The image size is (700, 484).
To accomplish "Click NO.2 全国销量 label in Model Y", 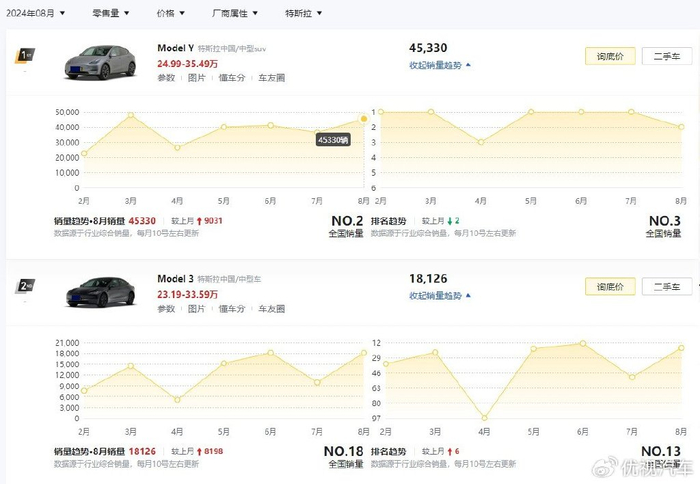I will click(x=346, y=226).
